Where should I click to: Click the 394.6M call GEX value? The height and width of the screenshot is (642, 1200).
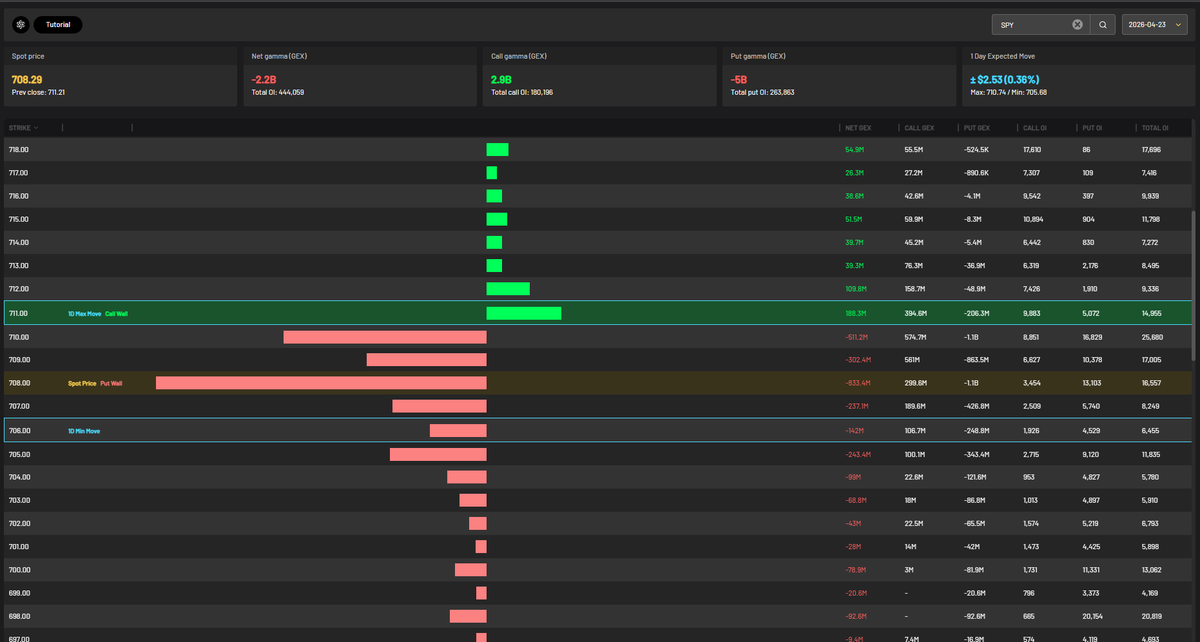(916, 313)
